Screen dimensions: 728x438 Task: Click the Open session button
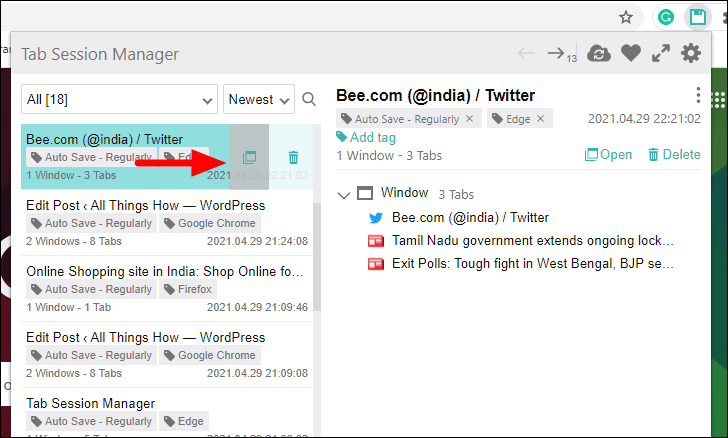(x=608, y=154)
